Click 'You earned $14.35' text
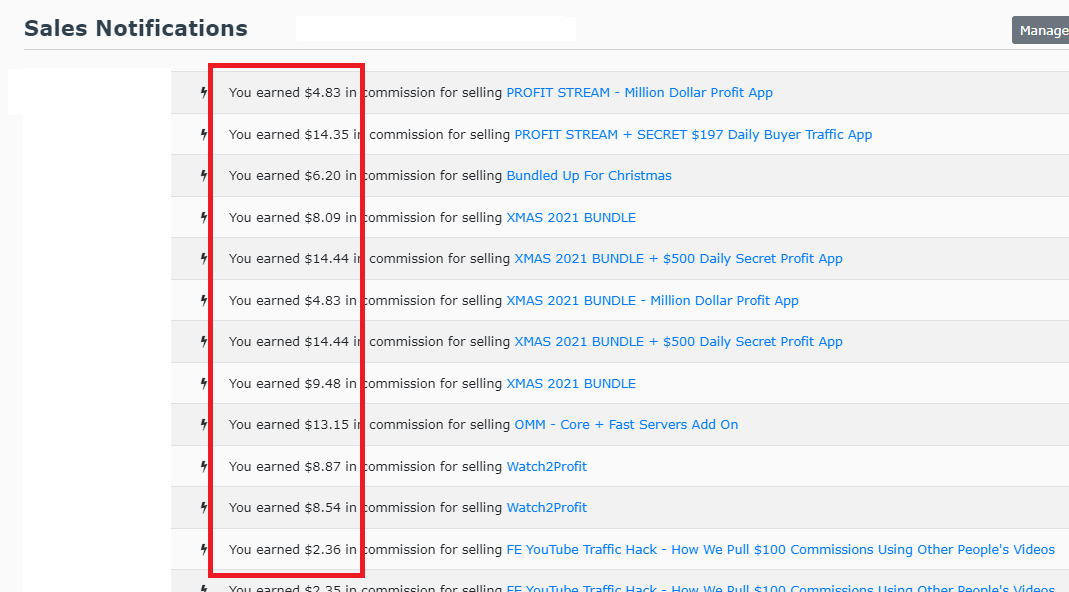This screenshot has height=592, width=1069. tap(289, 134)
